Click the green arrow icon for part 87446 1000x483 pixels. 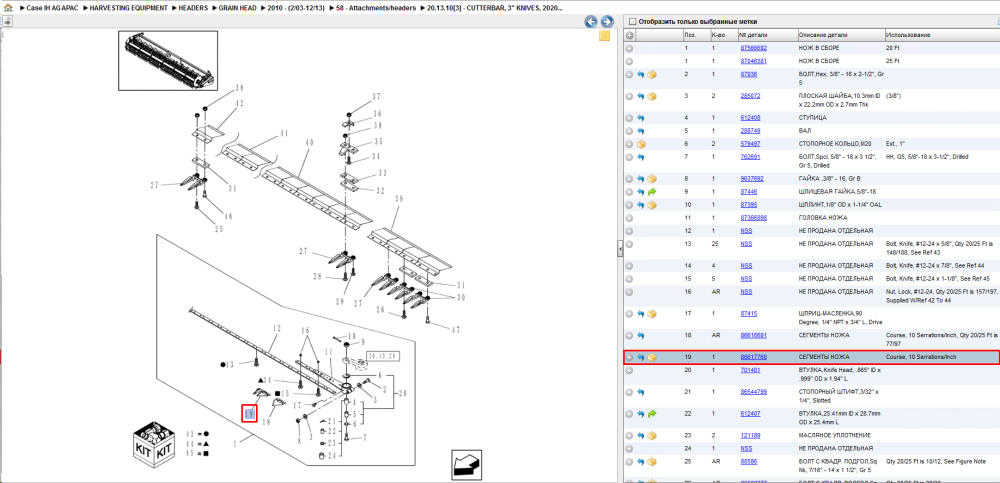click(x=652, y=192)
